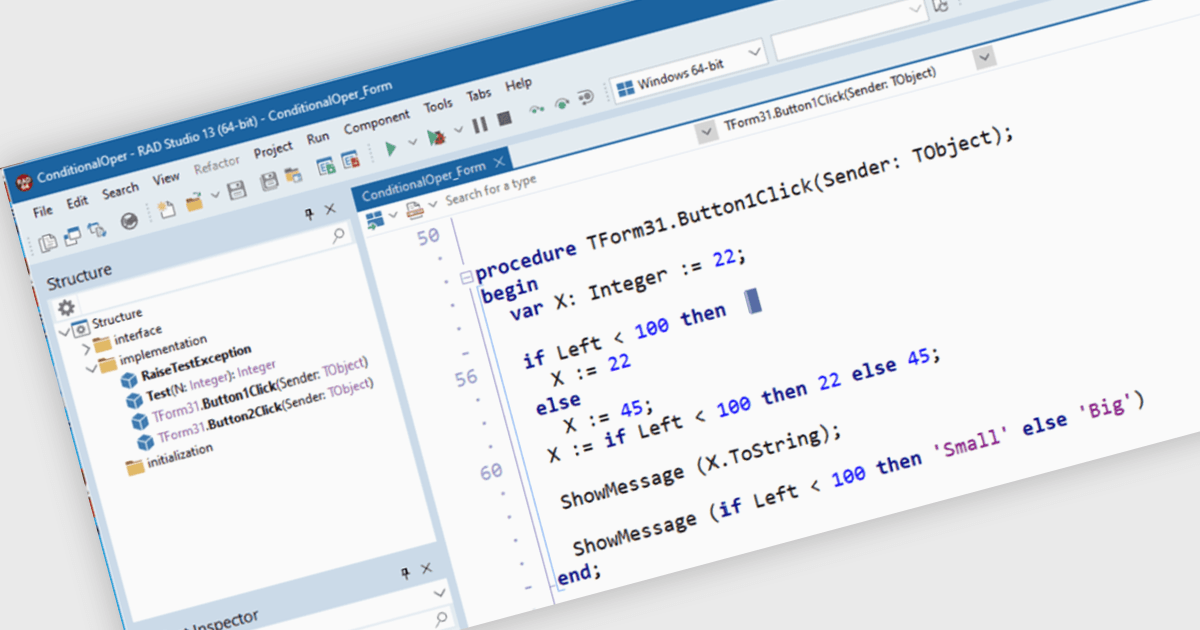
Task: Click the 'ShowMessage (X.ToString);' code line
Action: coord(701,467)
